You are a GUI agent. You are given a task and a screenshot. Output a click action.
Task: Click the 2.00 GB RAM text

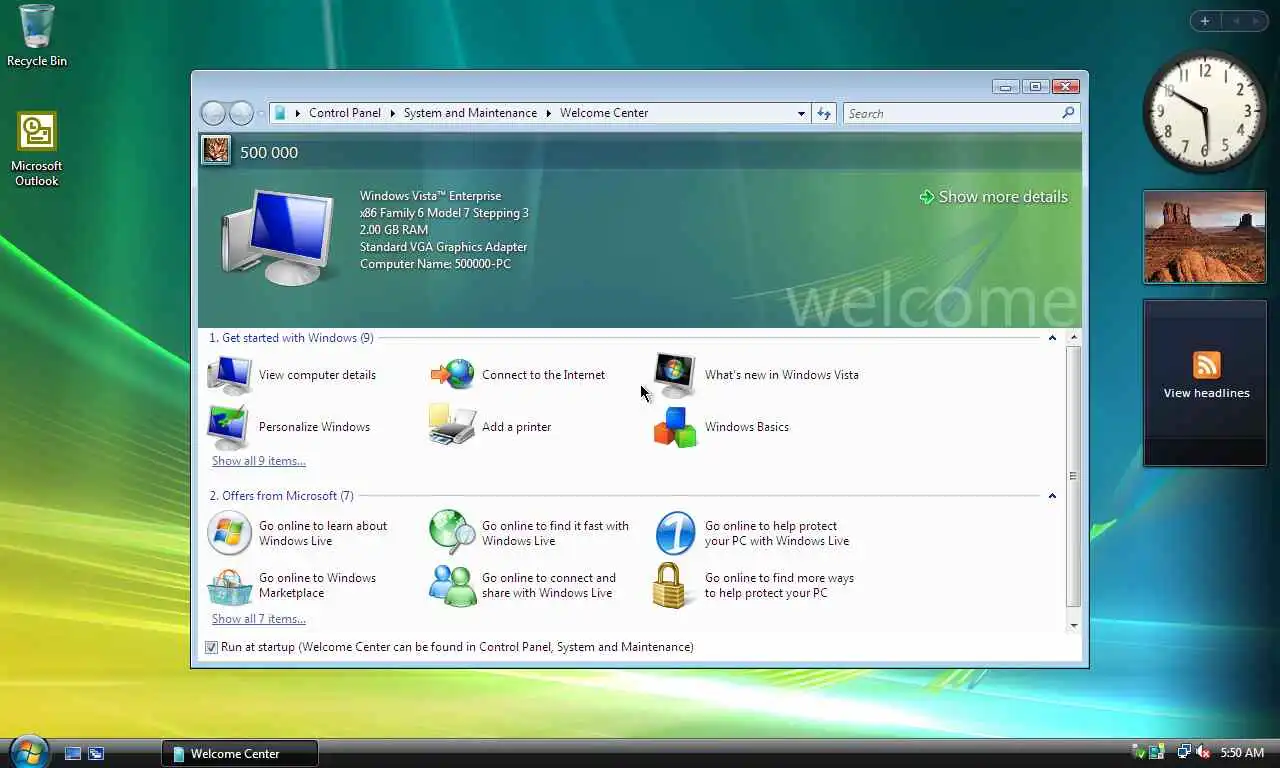click(394, 230)
